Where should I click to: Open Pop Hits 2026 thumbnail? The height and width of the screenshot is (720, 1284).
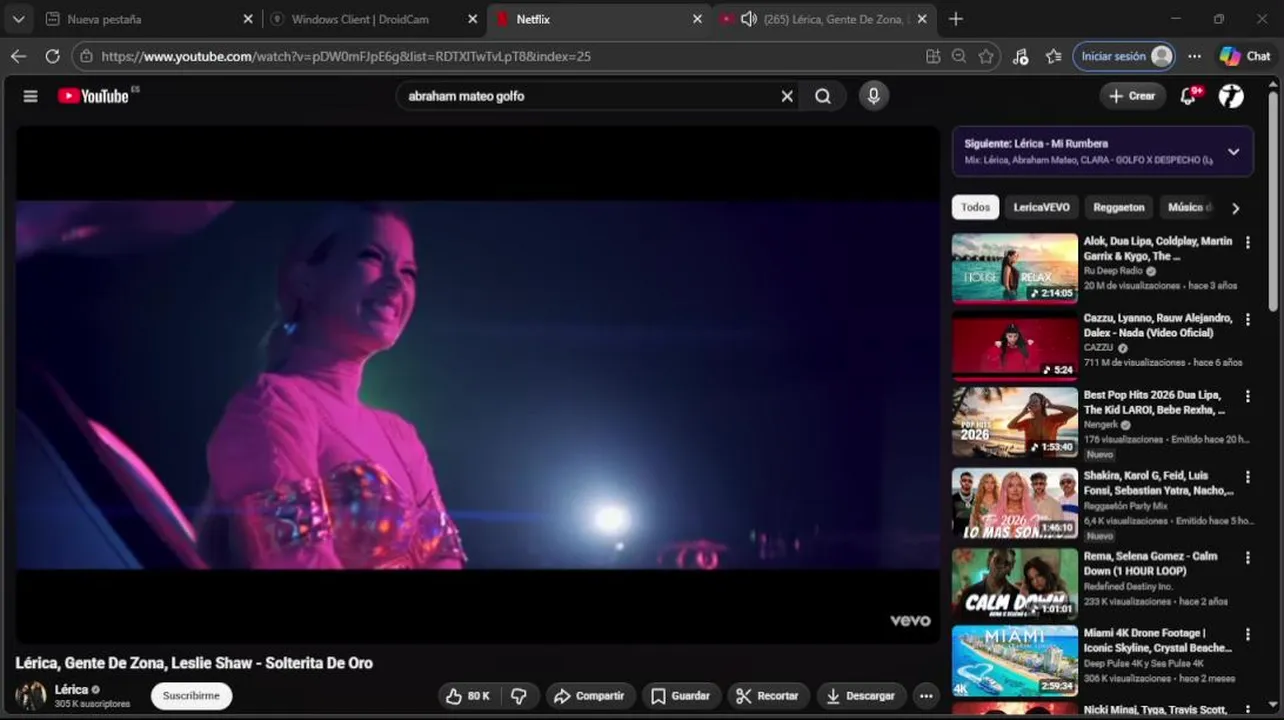pos(1014,422)
